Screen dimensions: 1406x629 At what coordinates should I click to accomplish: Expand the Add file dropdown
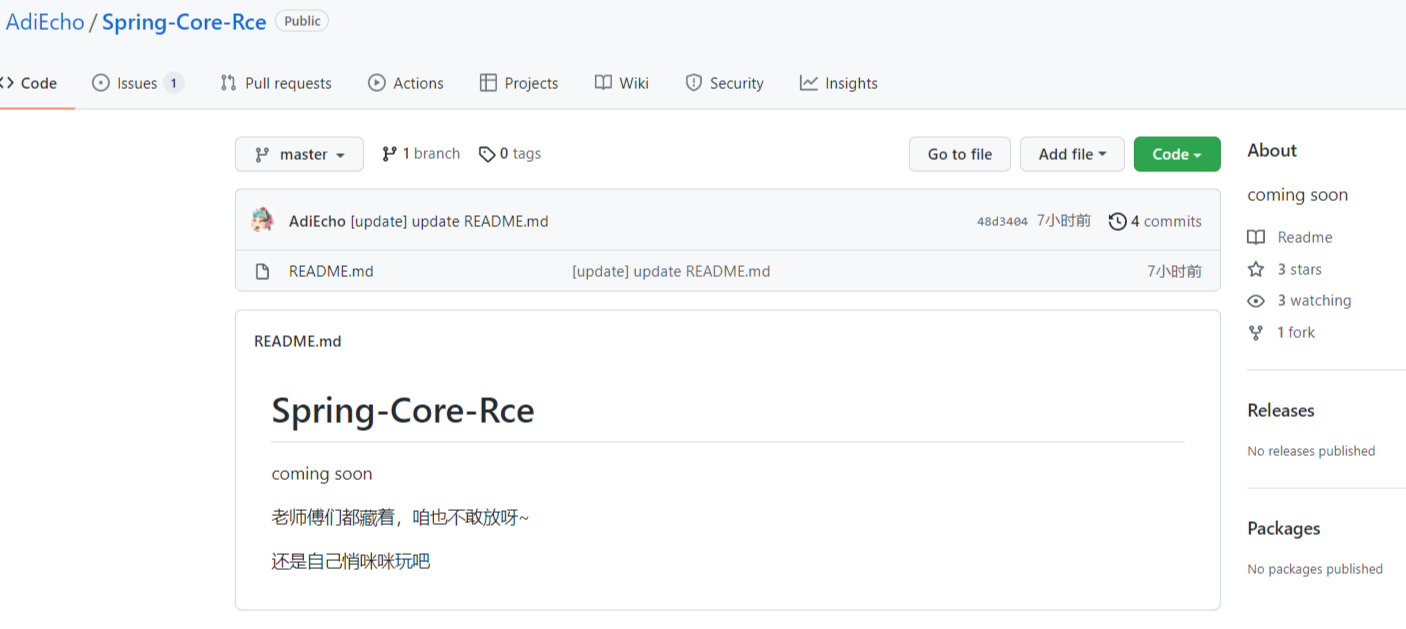point(1072,154)
